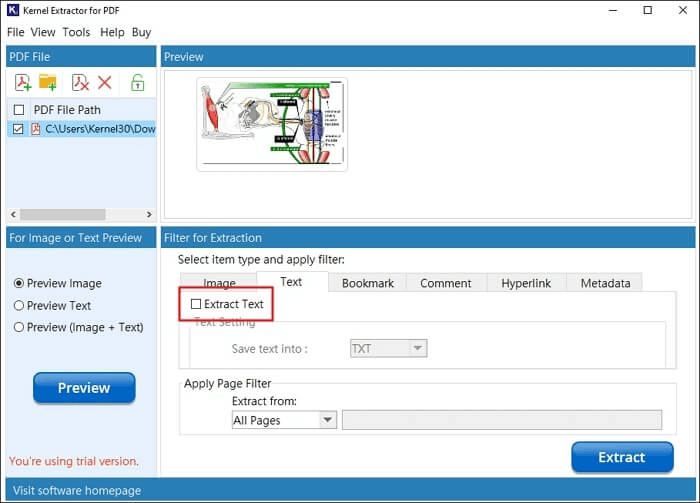Click the Remove selected PDF icon
The height and width of the screenshot is (503, 700).
(80, 83)
